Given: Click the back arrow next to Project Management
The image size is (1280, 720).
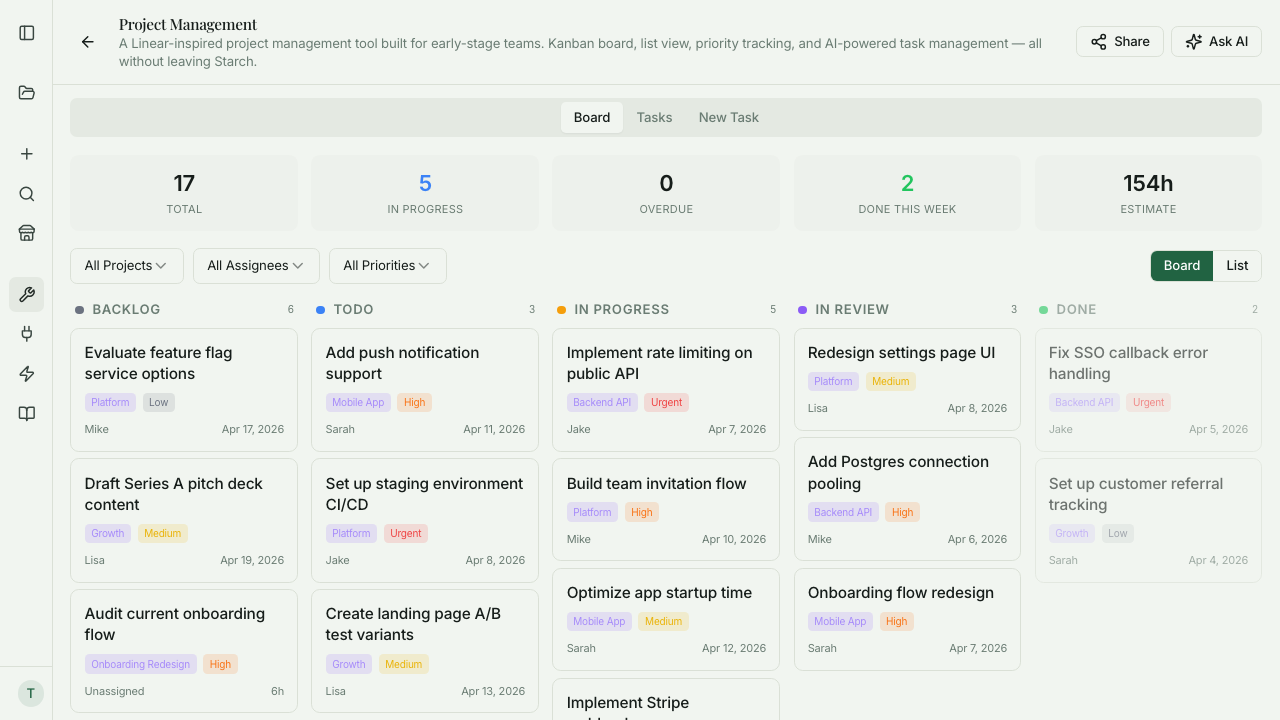Looking at the screenshot, I should [x=87, y=42].
